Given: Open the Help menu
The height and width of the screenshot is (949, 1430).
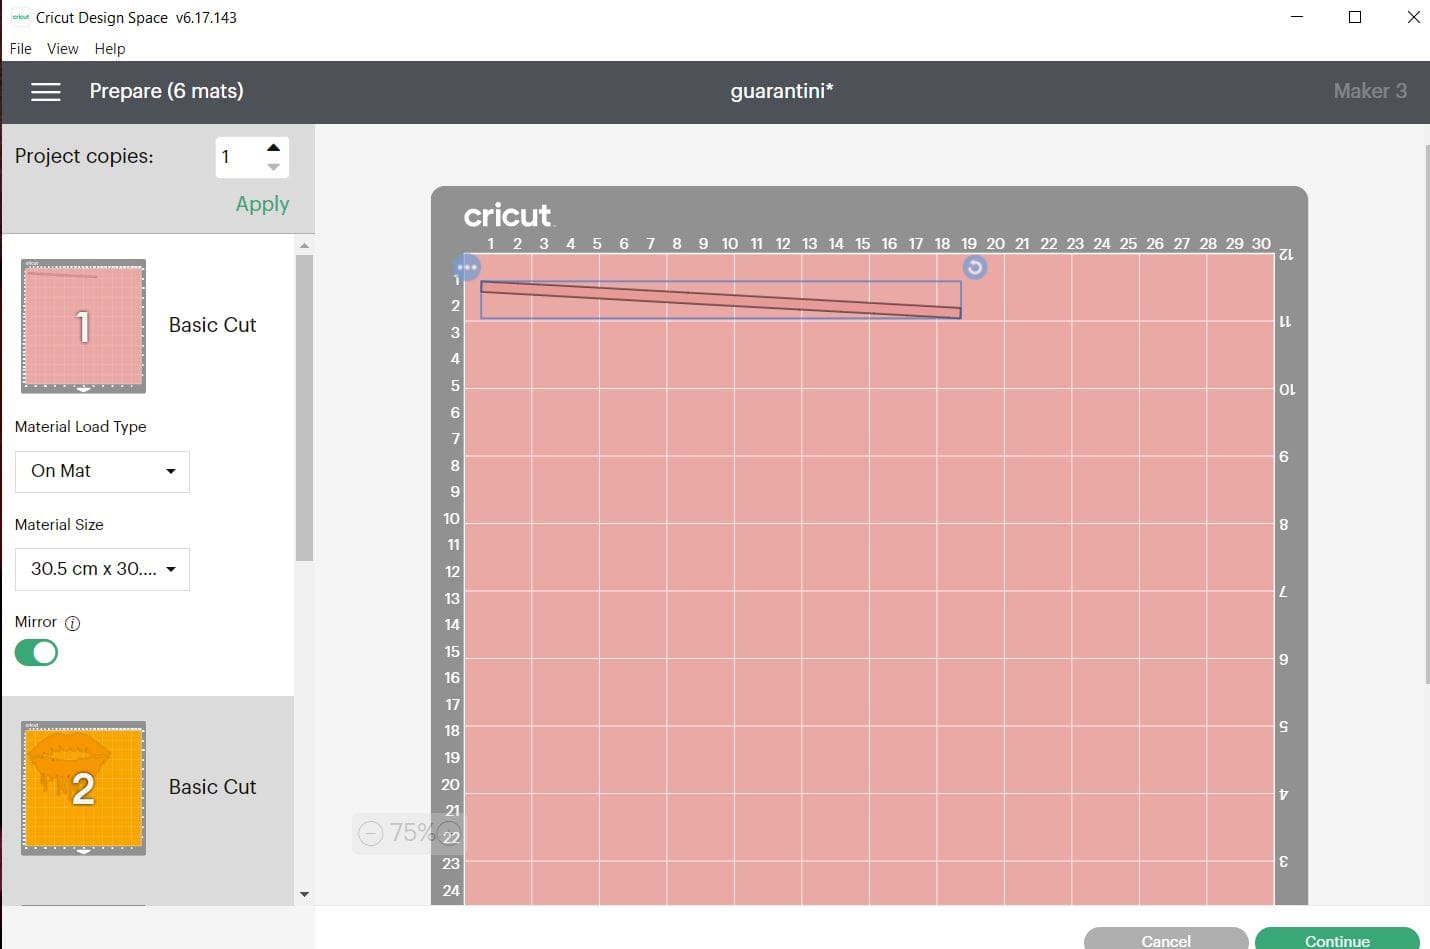Looking at the screenshot, I should (110, 48).
